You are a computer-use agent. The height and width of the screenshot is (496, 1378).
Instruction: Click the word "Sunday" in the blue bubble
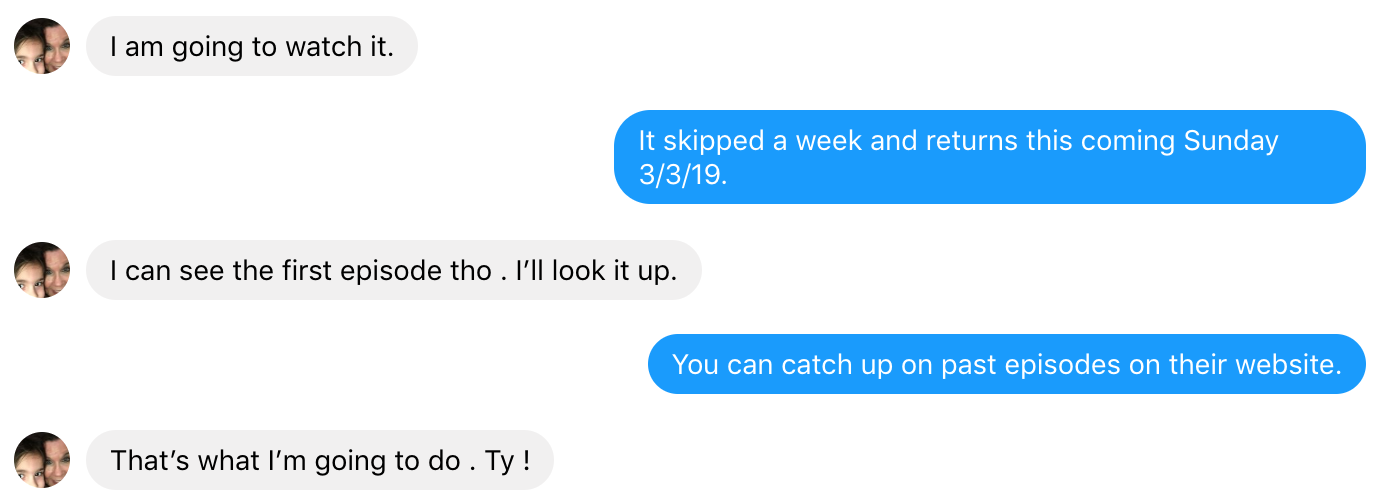(x=1231, y=141)
